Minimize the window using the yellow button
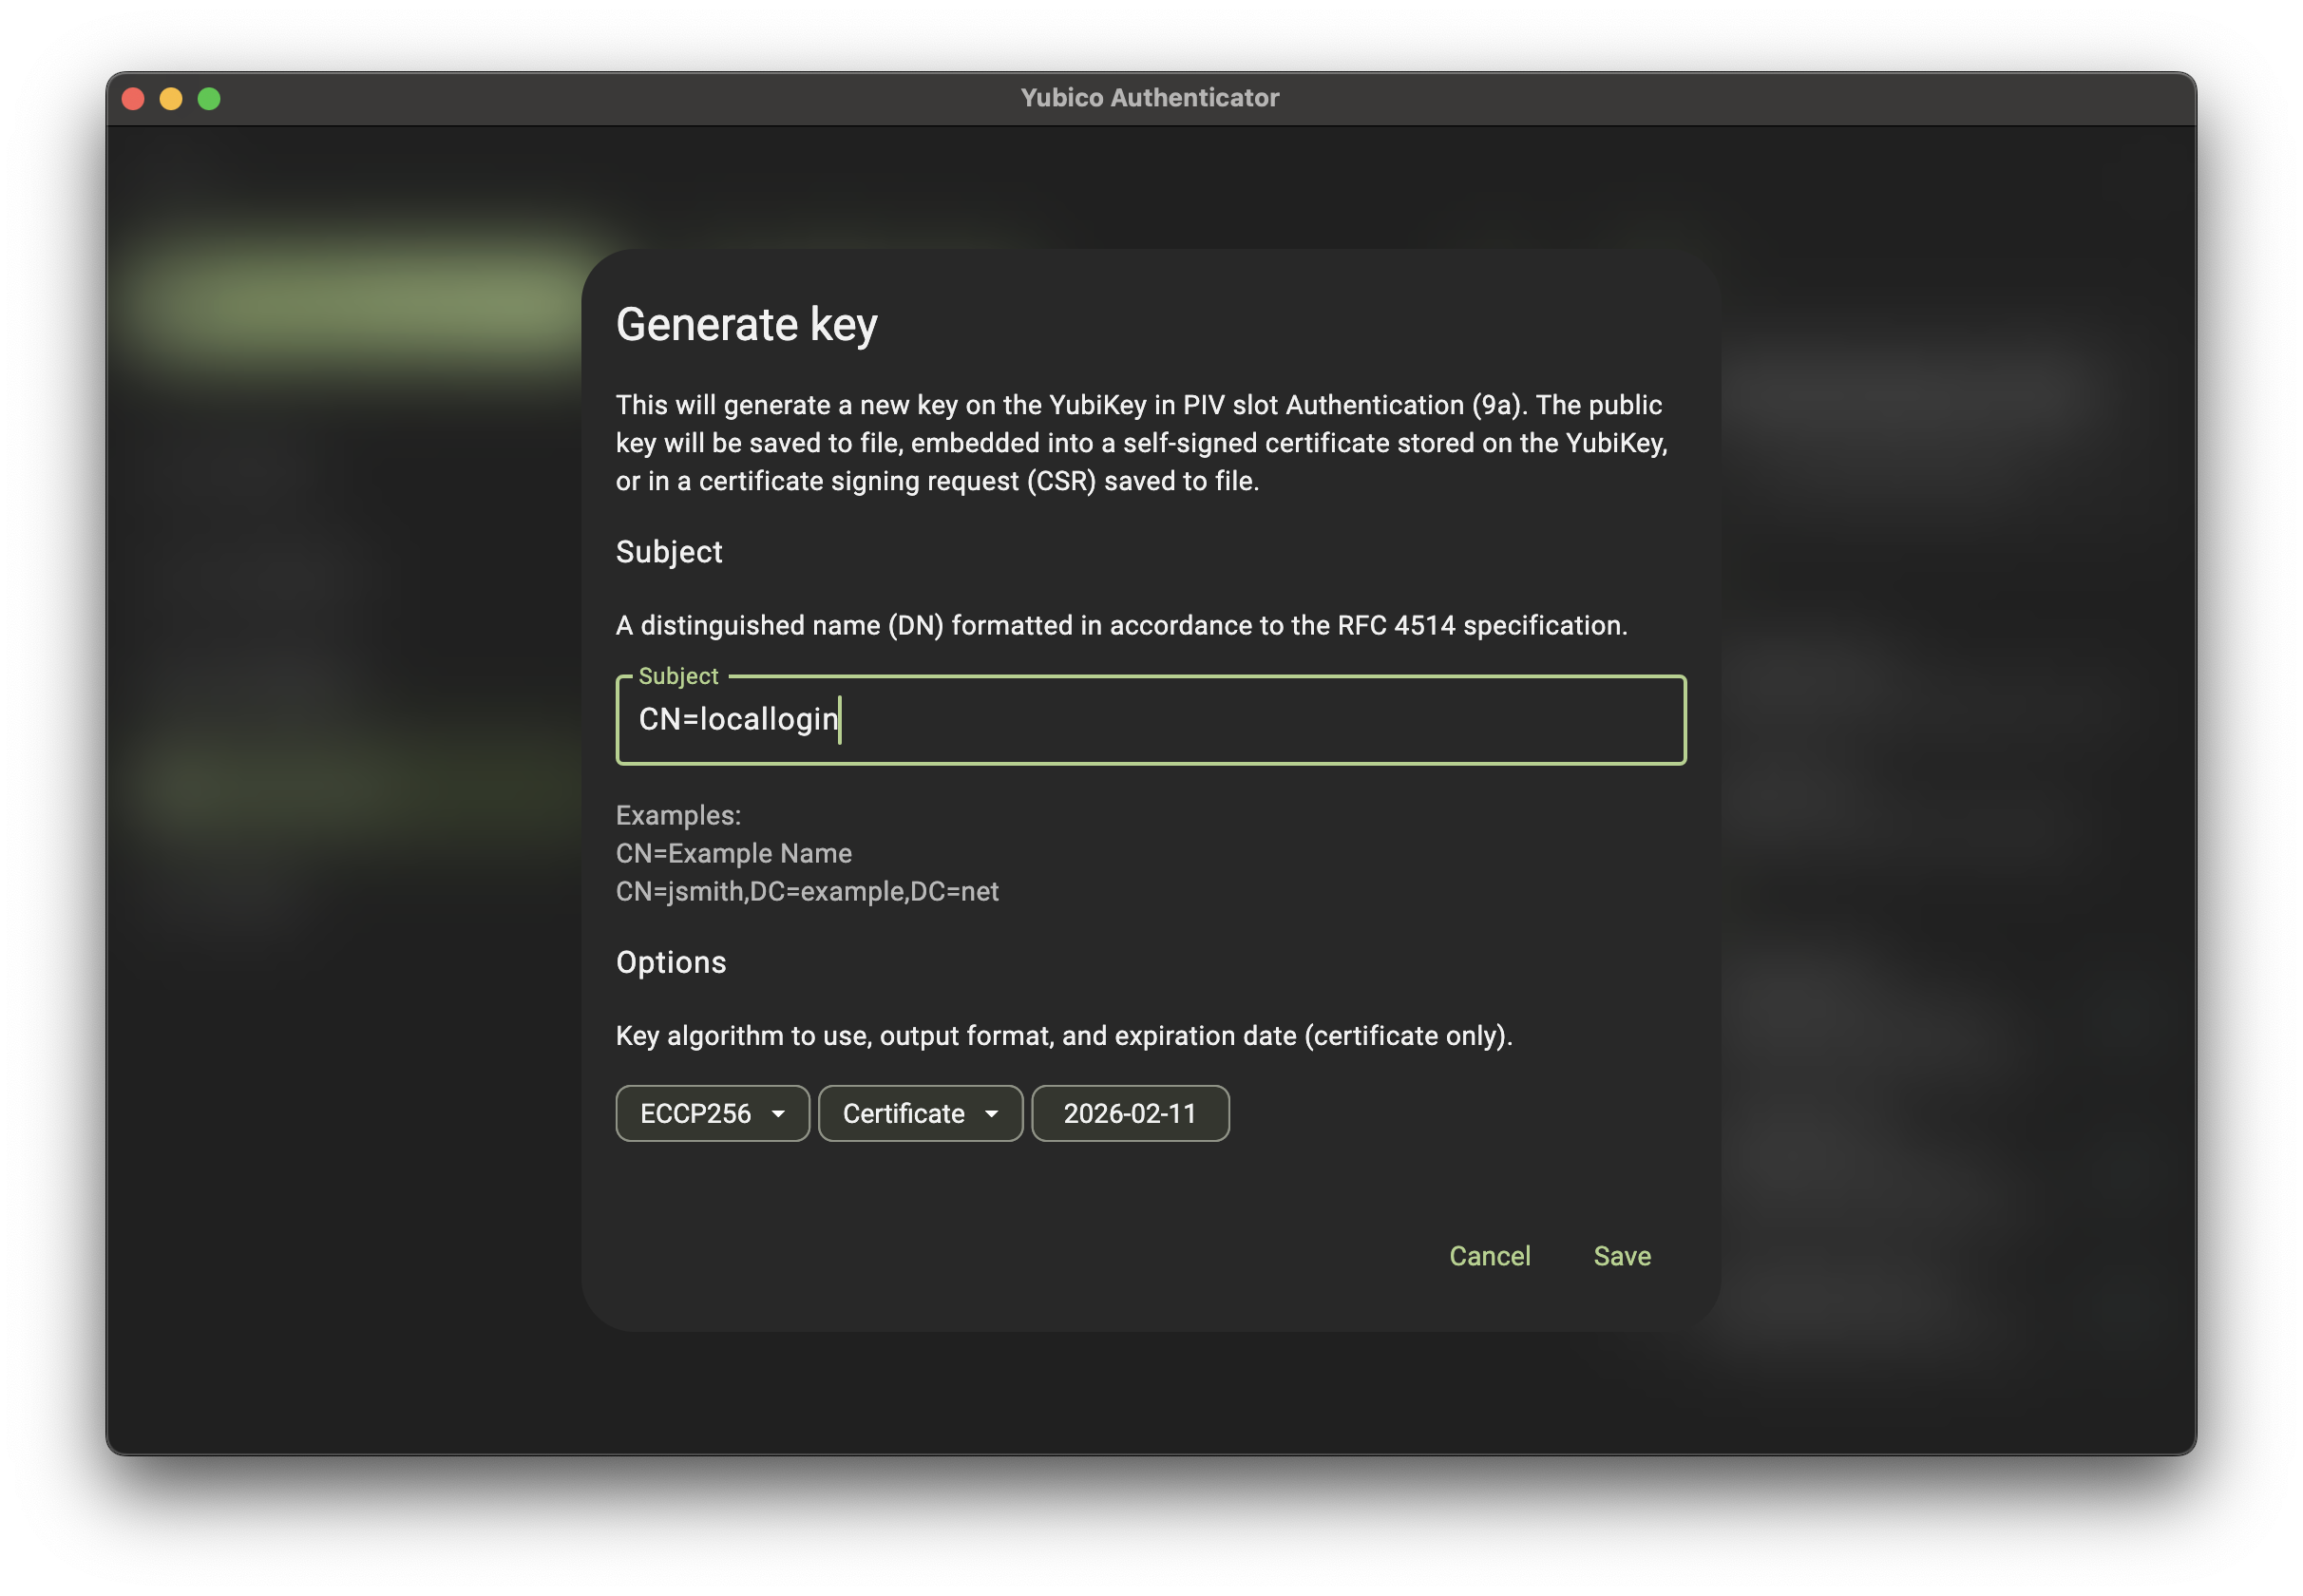This screenshot has width=2303, height=1596. tap(171, 98)
